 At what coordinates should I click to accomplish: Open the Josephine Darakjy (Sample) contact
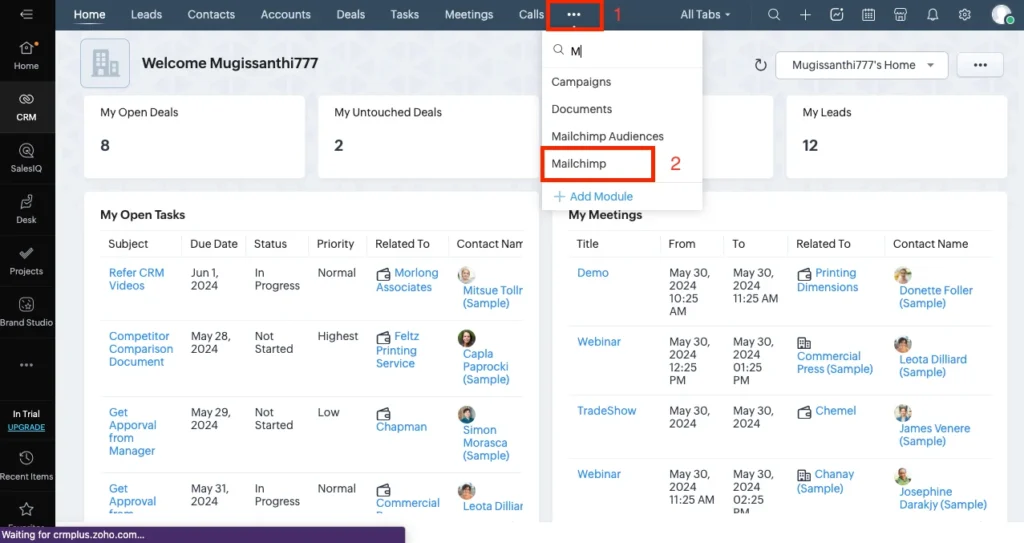(x=942, y=498)
